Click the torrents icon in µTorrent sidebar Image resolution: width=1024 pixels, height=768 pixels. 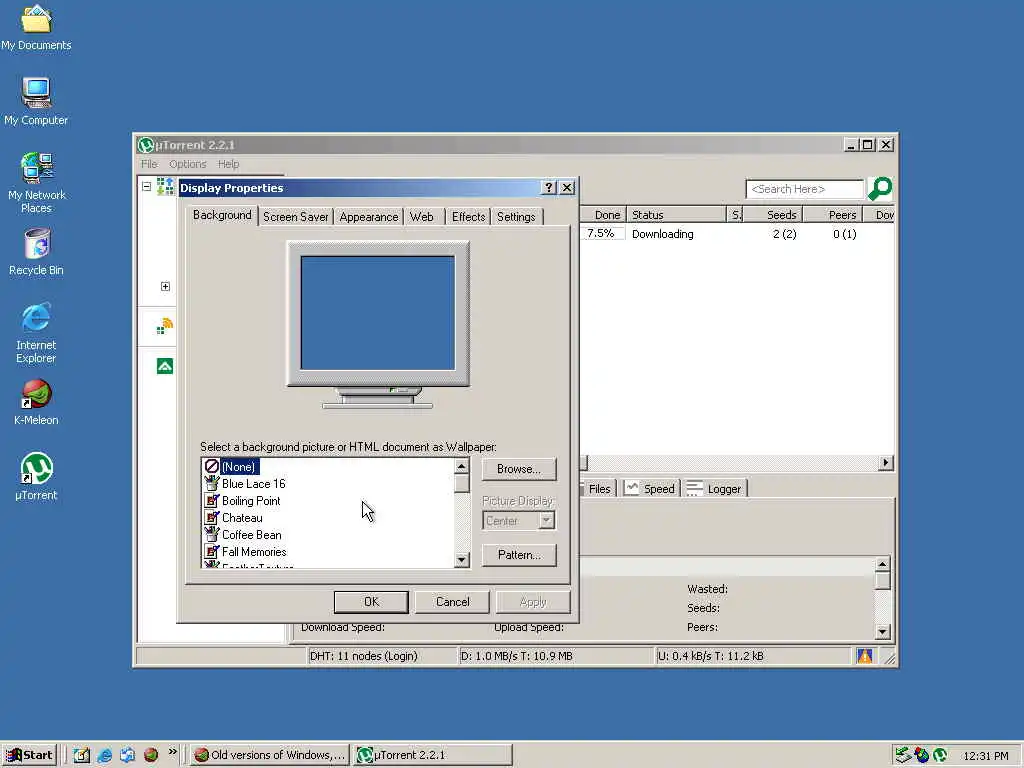coord(165,187)
